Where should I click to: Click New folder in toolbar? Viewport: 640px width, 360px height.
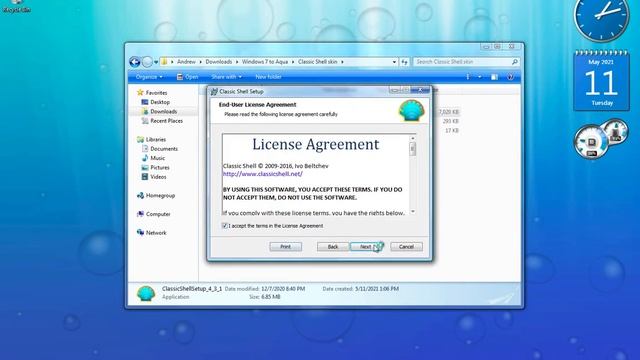point(268,77)
